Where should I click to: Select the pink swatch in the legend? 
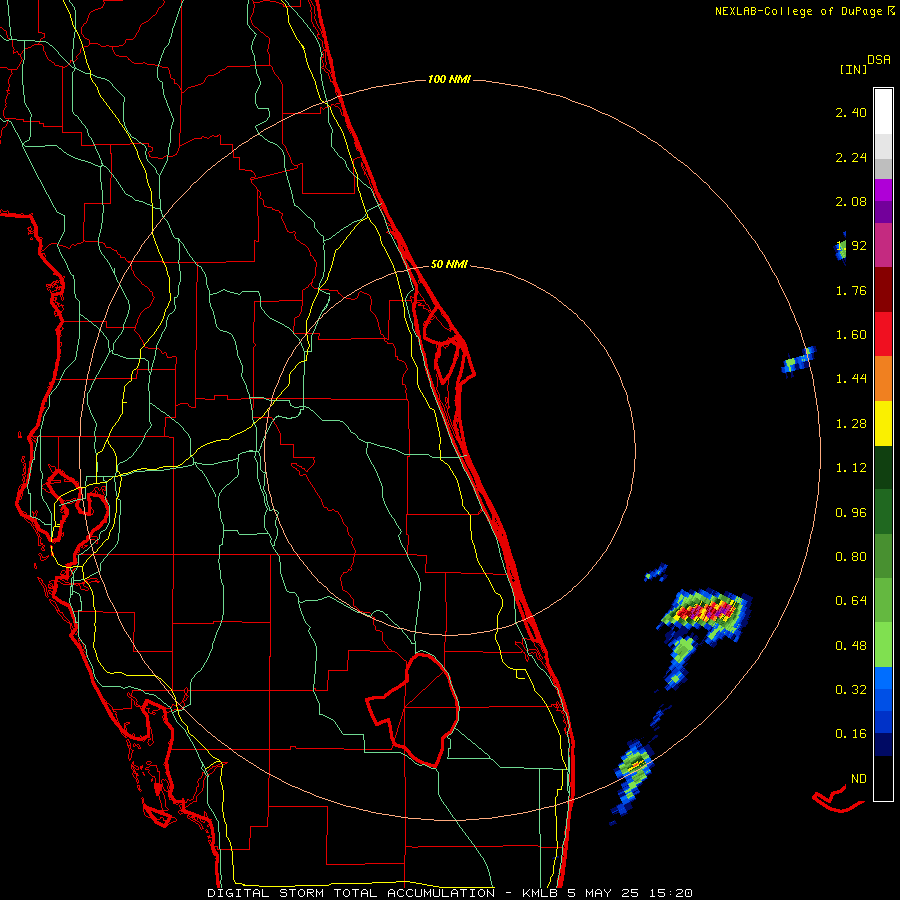point(883,245)
